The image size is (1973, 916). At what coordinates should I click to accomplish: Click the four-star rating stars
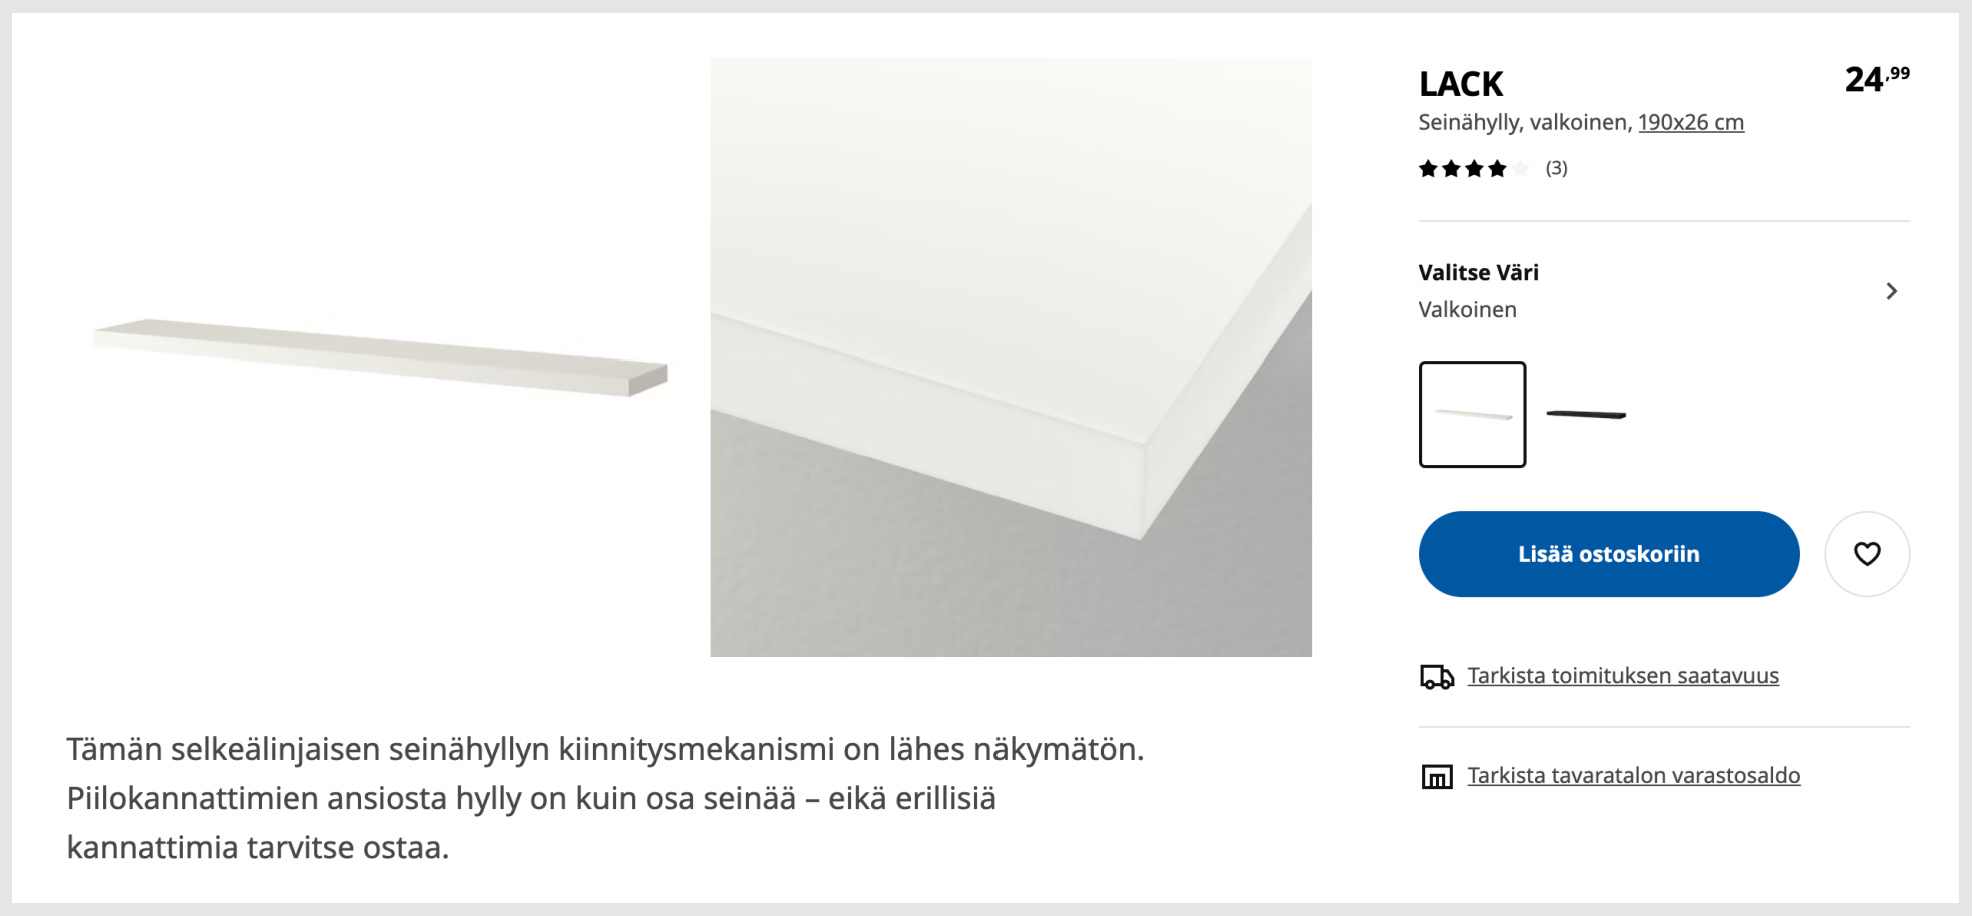point(1463,169)
